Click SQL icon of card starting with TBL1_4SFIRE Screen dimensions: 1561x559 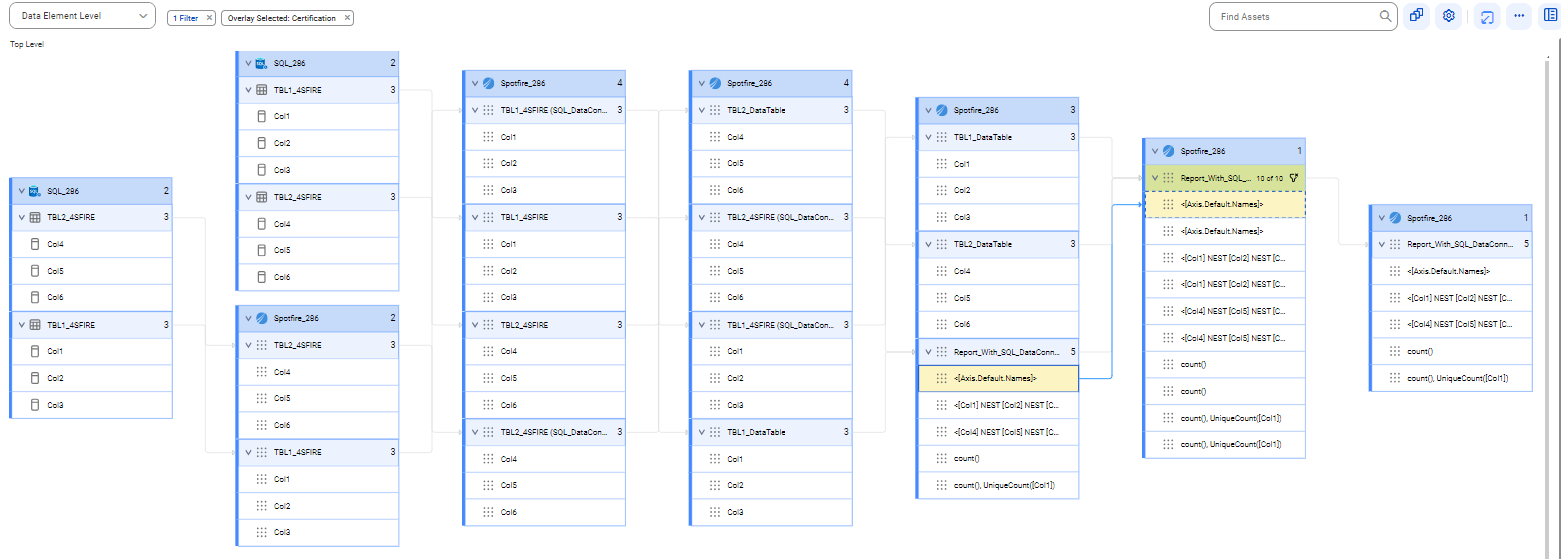coord(262,63)
